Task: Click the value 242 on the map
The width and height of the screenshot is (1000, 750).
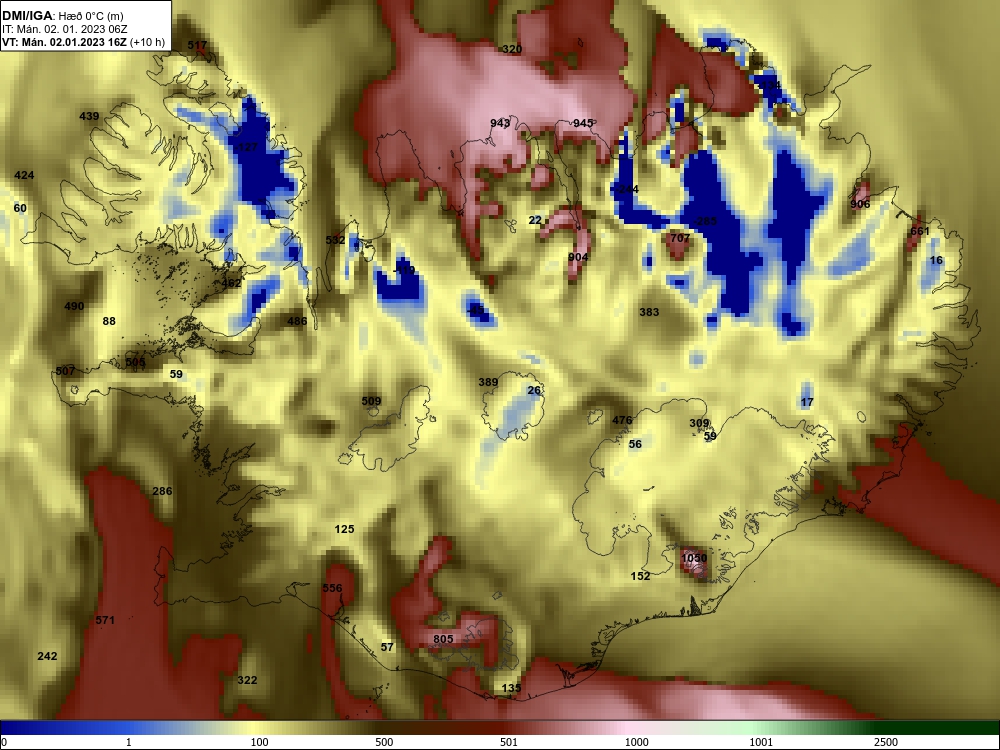Action: pyautogui.click(x=47, y=656)
